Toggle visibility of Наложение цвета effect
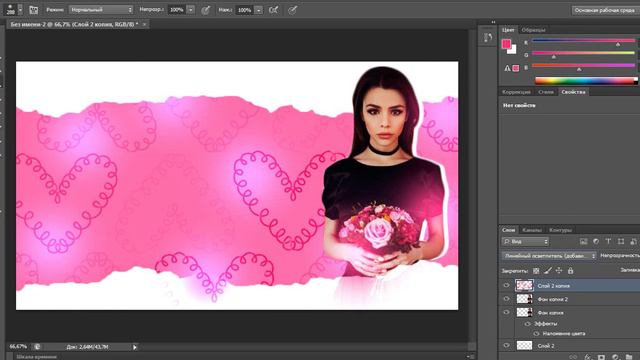 [536, 334]
